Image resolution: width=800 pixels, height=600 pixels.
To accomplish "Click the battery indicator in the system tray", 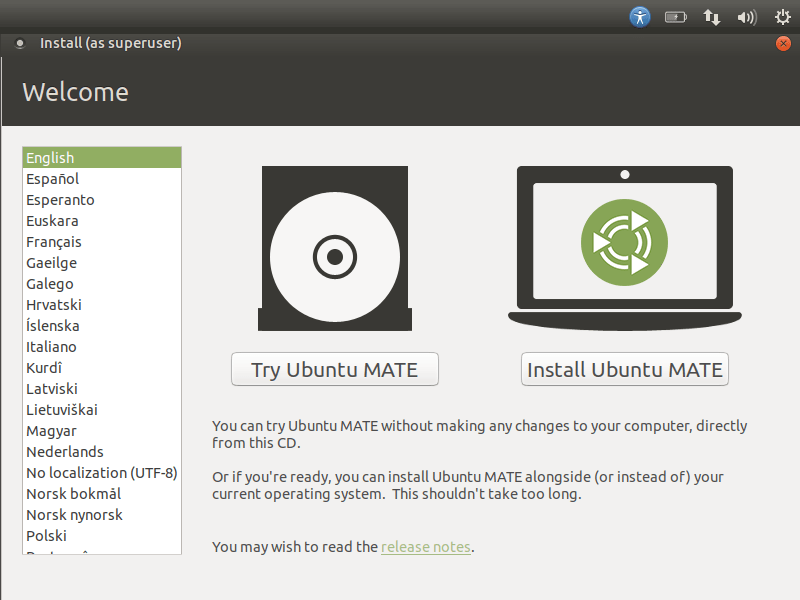I will pyautogui.click(x=675, y=16).
